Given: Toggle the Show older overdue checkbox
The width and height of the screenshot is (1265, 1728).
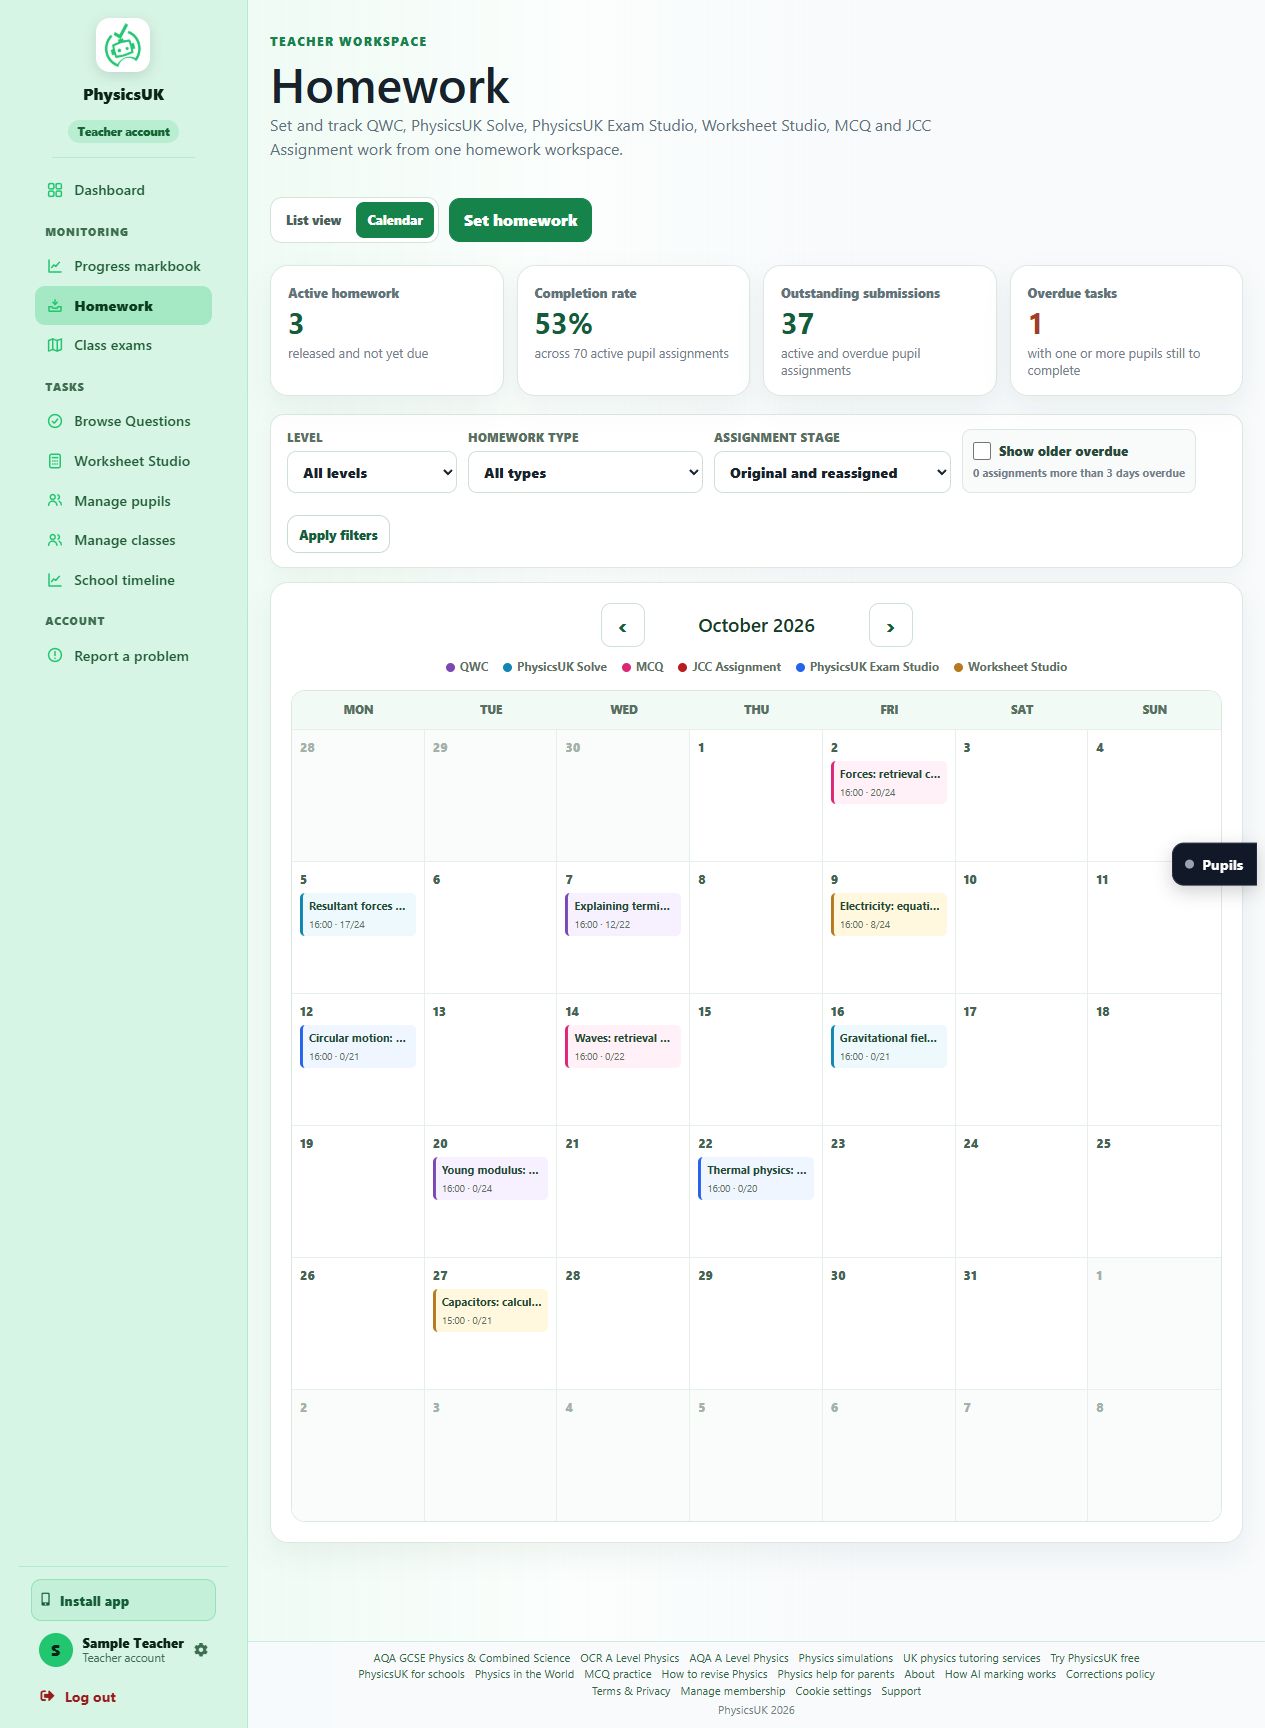Looking at the screenshot, I should point(982,451).
